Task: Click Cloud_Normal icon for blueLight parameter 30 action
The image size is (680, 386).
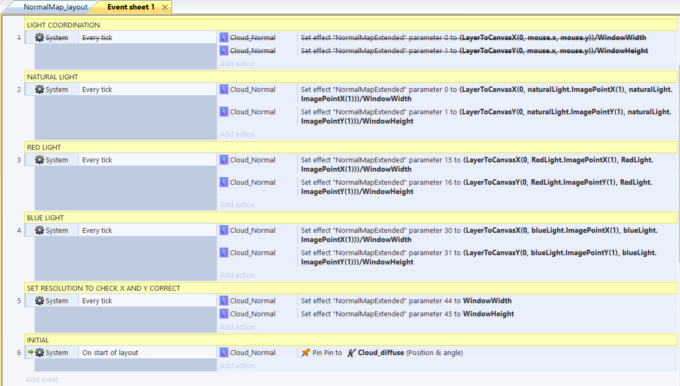Action: tap(224, 230)
